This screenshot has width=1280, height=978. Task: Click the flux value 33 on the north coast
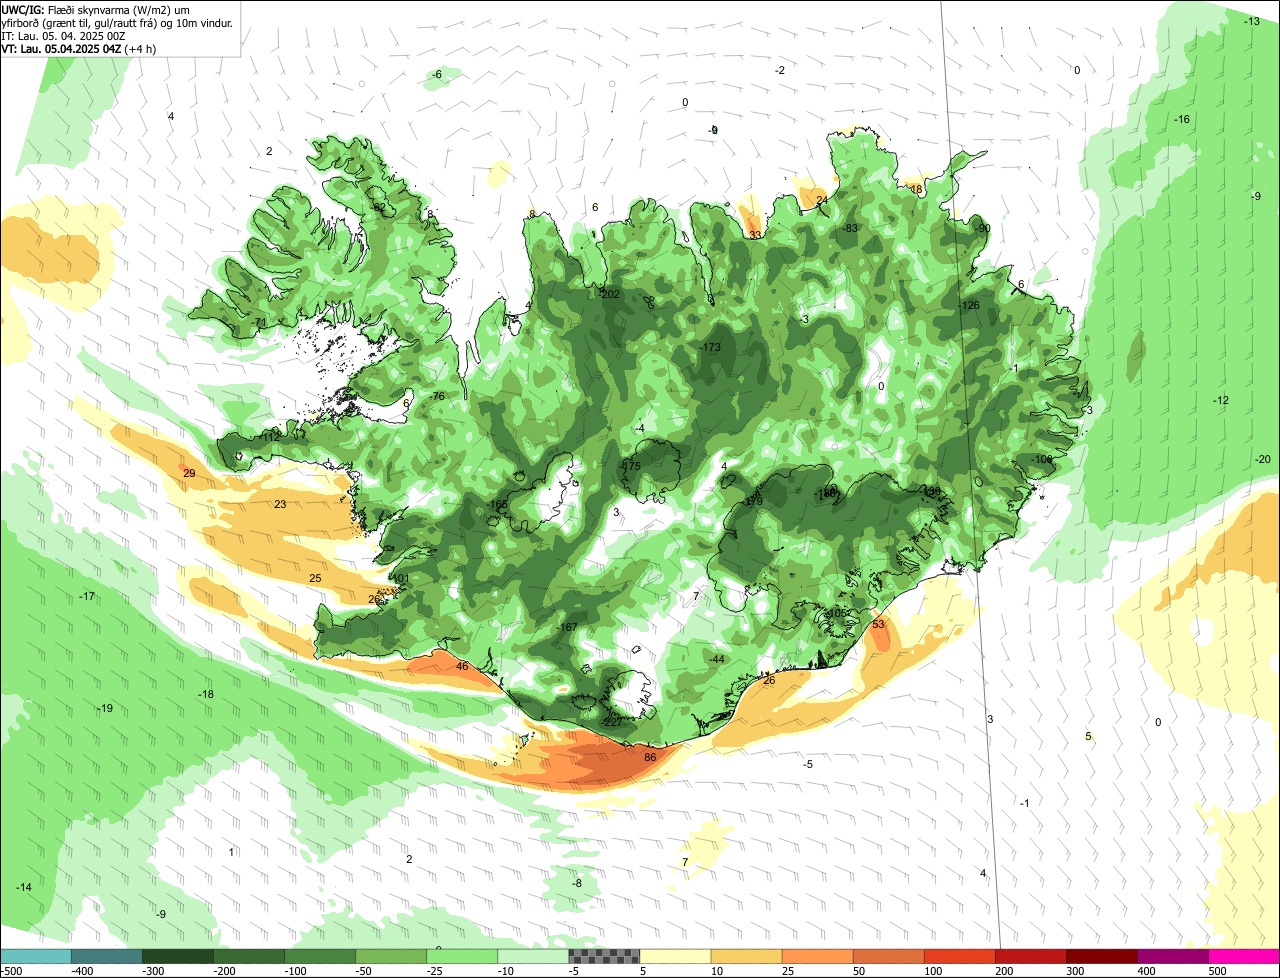(755, 235)
